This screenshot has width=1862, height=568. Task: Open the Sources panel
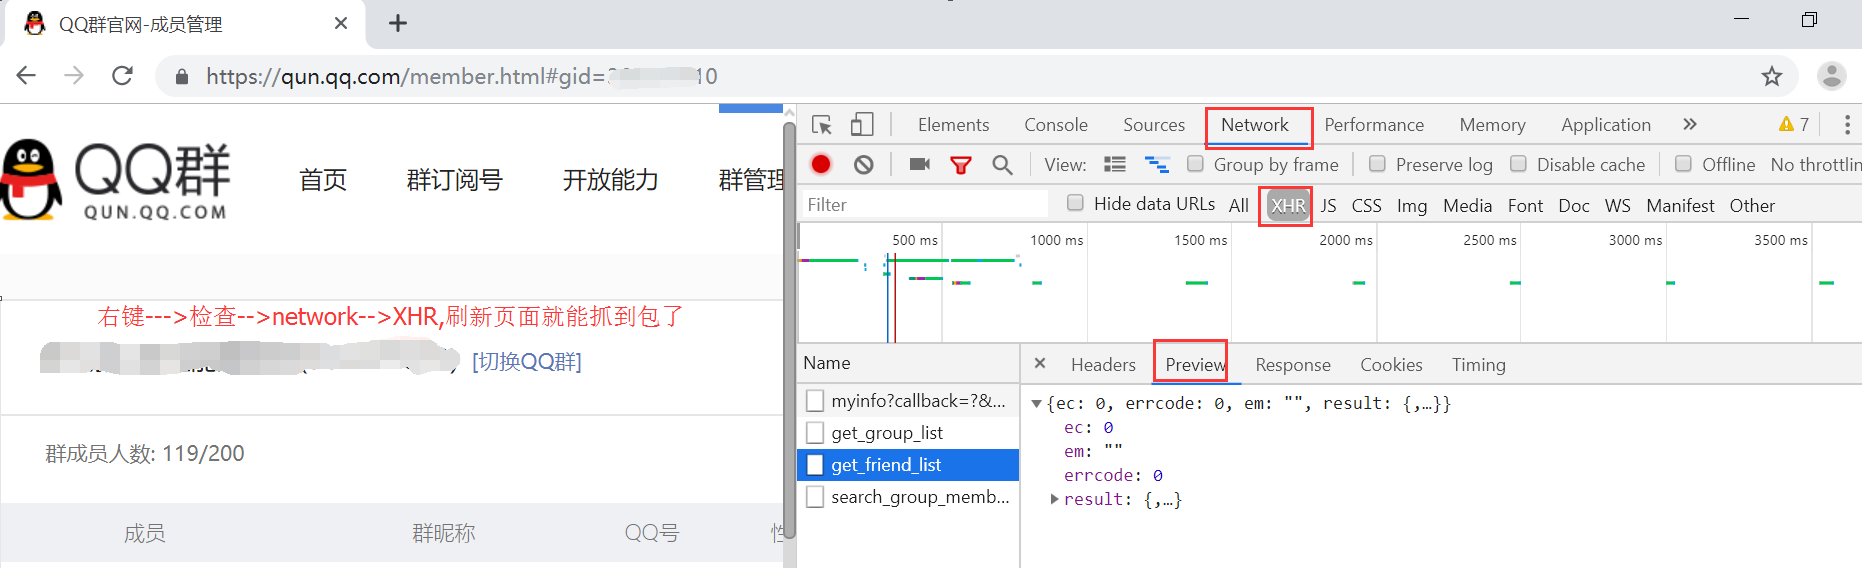click(1154, 125)
